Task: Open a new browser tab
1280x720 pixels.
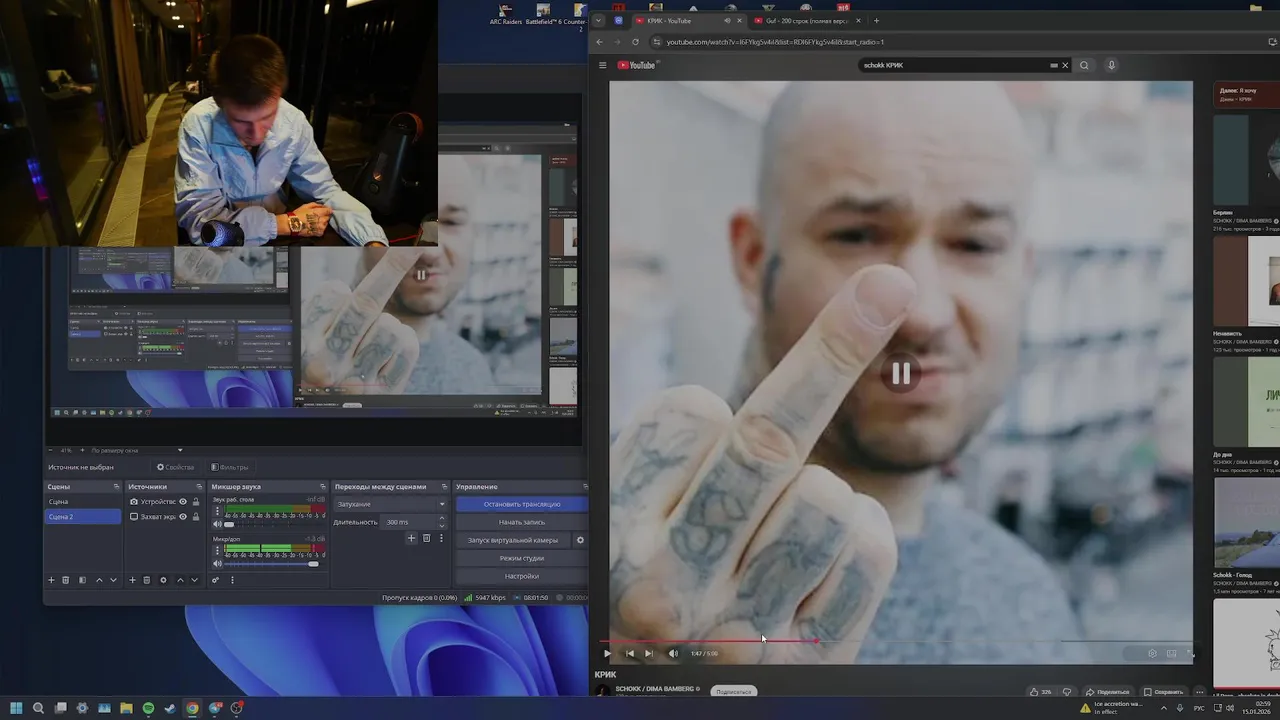Action: (x=876, y=20)
